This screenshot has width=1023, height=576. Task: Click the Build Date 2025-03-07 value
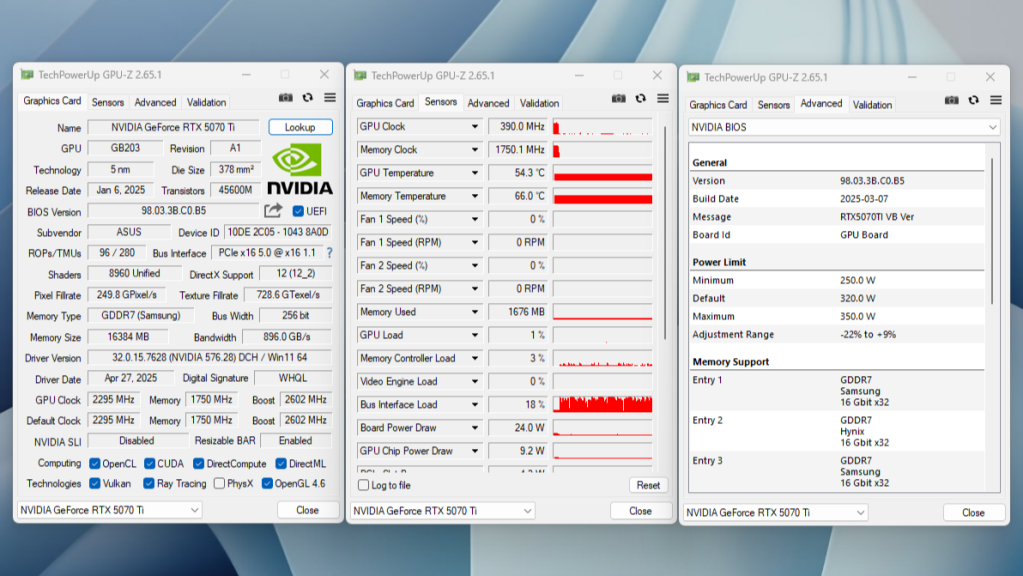pos(864,199)
